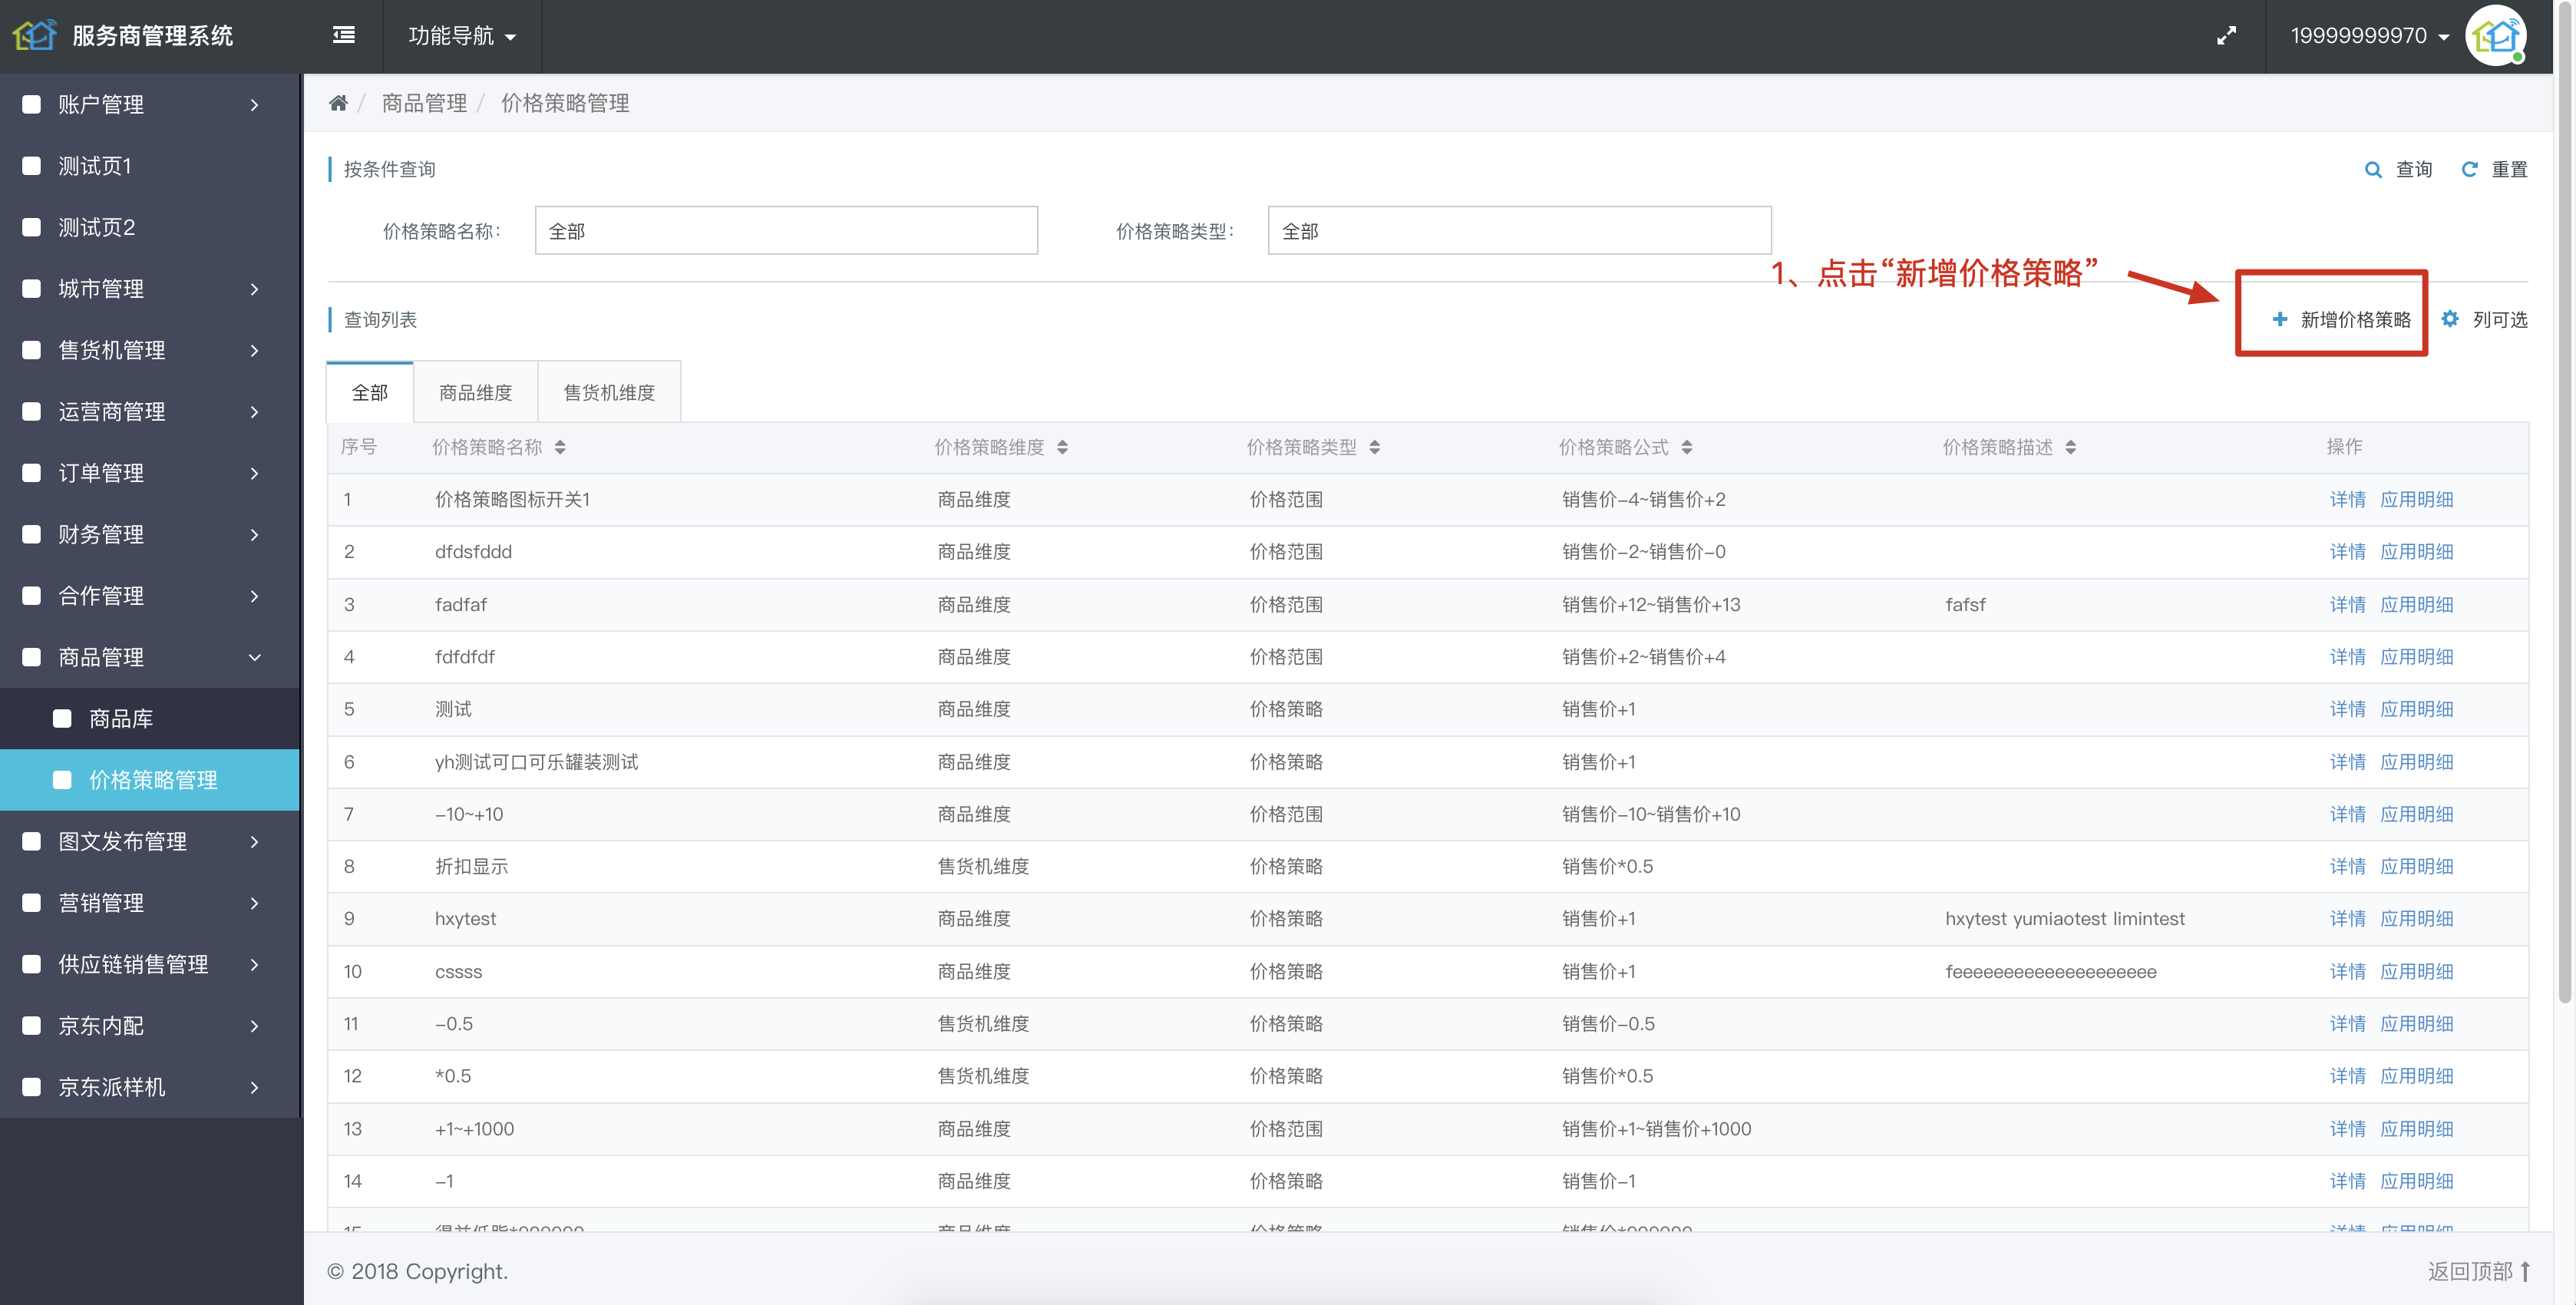Image resolution: width=2576 pixels, height=1305 pixels.
Task: Click the 价格策略类型 input field
Action: (x=1519, y=231)
